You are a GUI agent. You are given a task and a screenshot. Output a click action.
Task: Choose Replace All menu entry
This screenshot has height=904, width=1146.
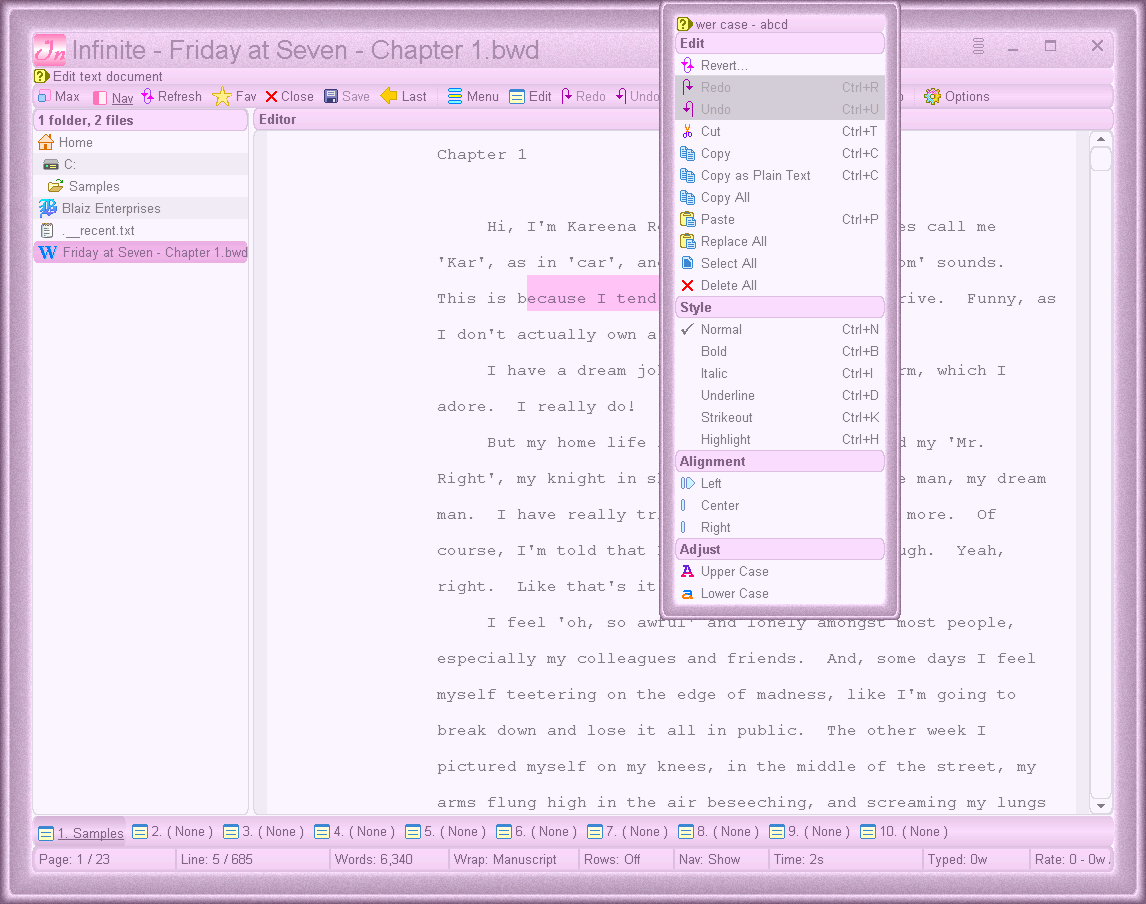click(x=780, y=241)
